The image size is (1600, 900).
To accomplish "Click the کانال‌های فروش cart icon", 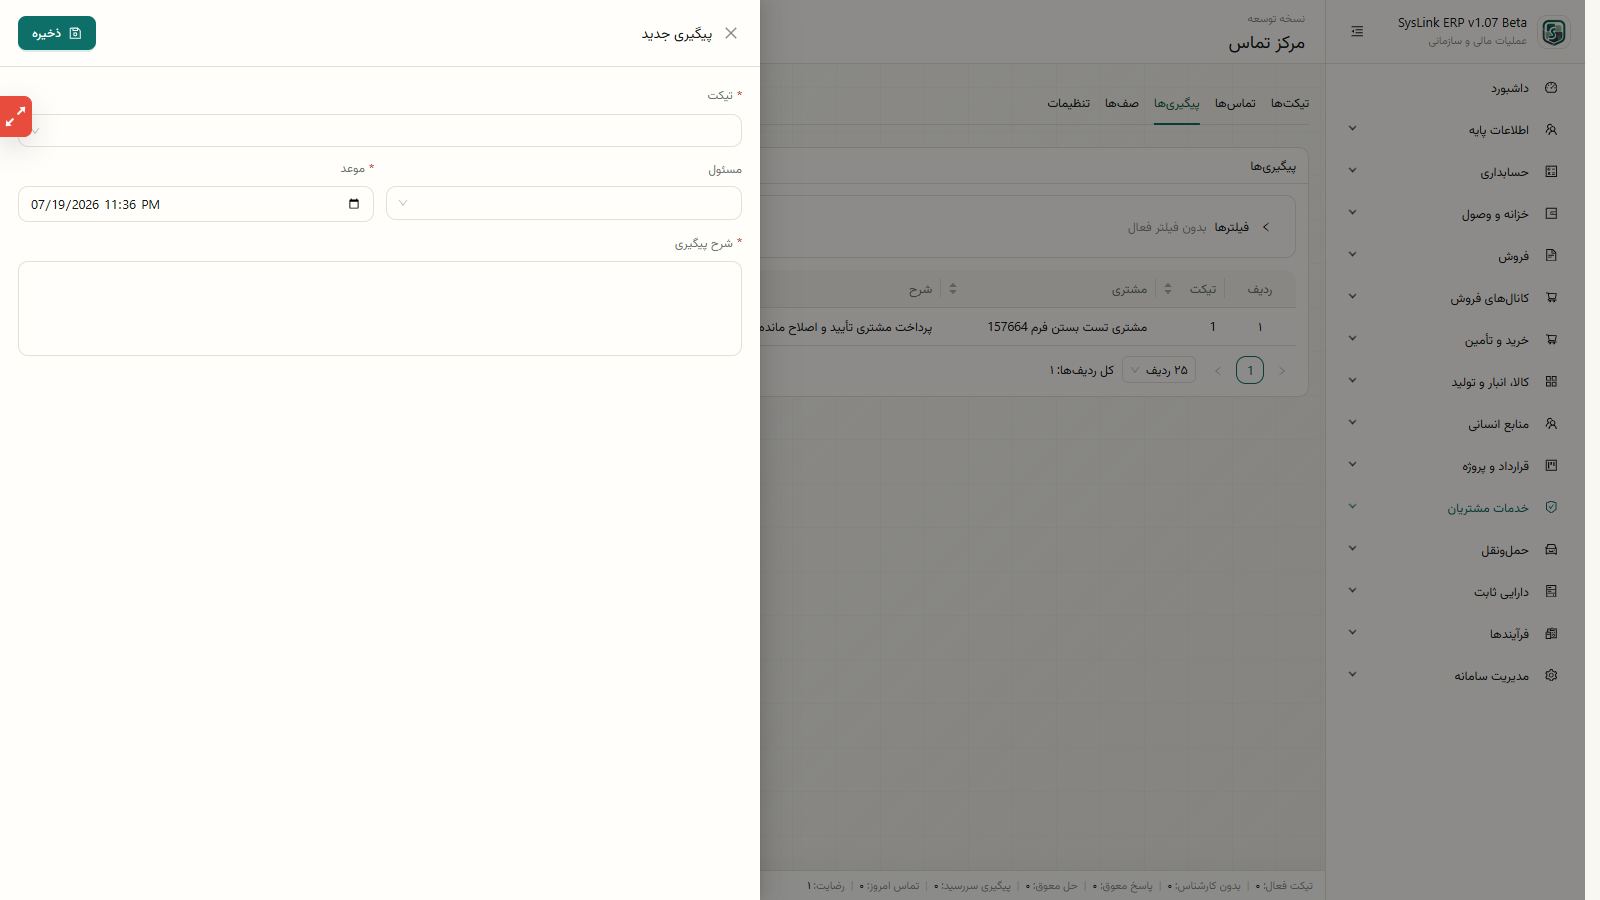I will (1551, 298).
